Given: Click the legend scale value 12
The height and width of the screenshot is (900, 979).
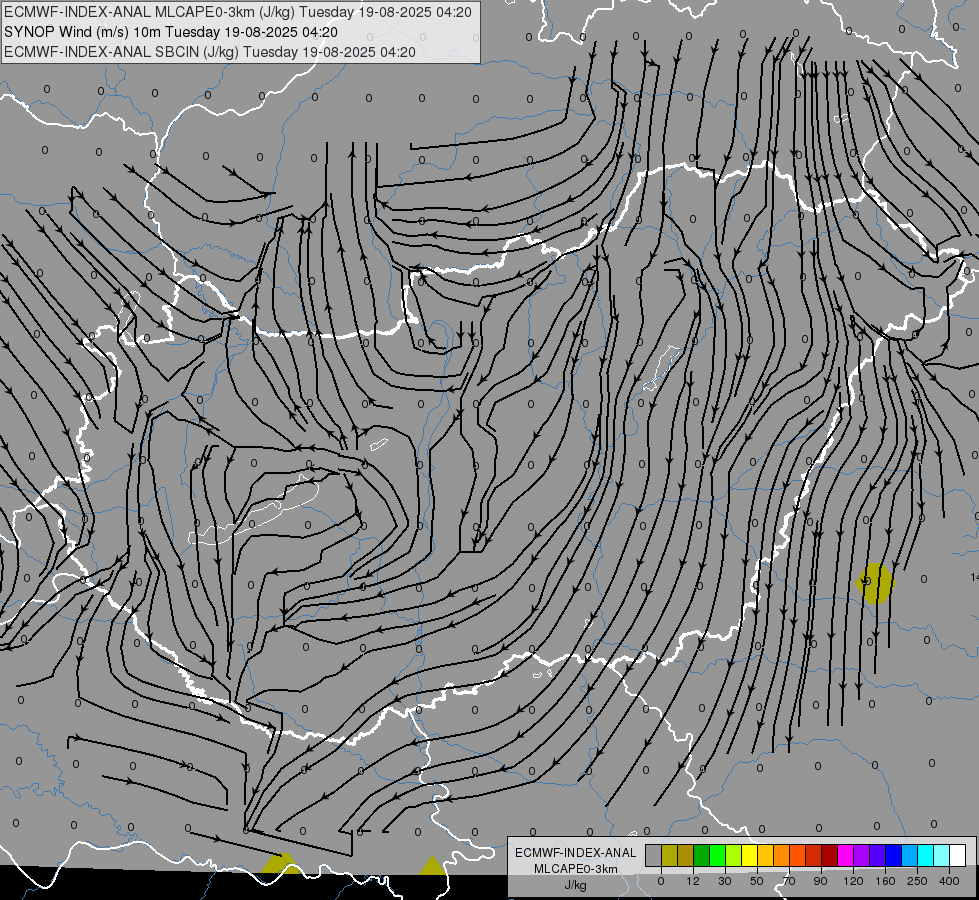Looking at the screenshot, I should click(693, 881).
